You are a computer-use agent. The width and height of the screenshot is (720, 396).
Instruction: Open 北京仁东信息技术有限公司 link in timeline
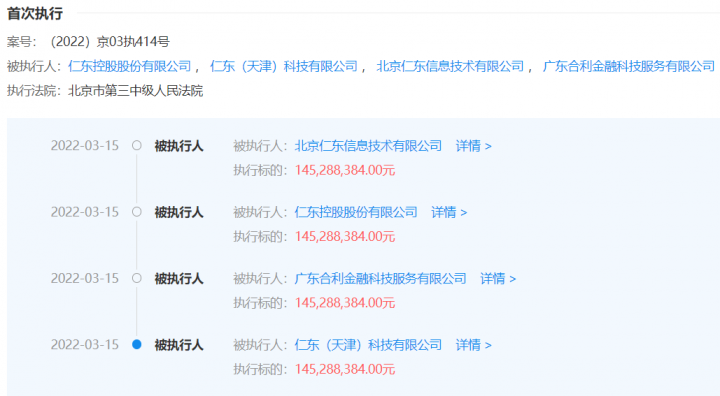pos(368,146)
